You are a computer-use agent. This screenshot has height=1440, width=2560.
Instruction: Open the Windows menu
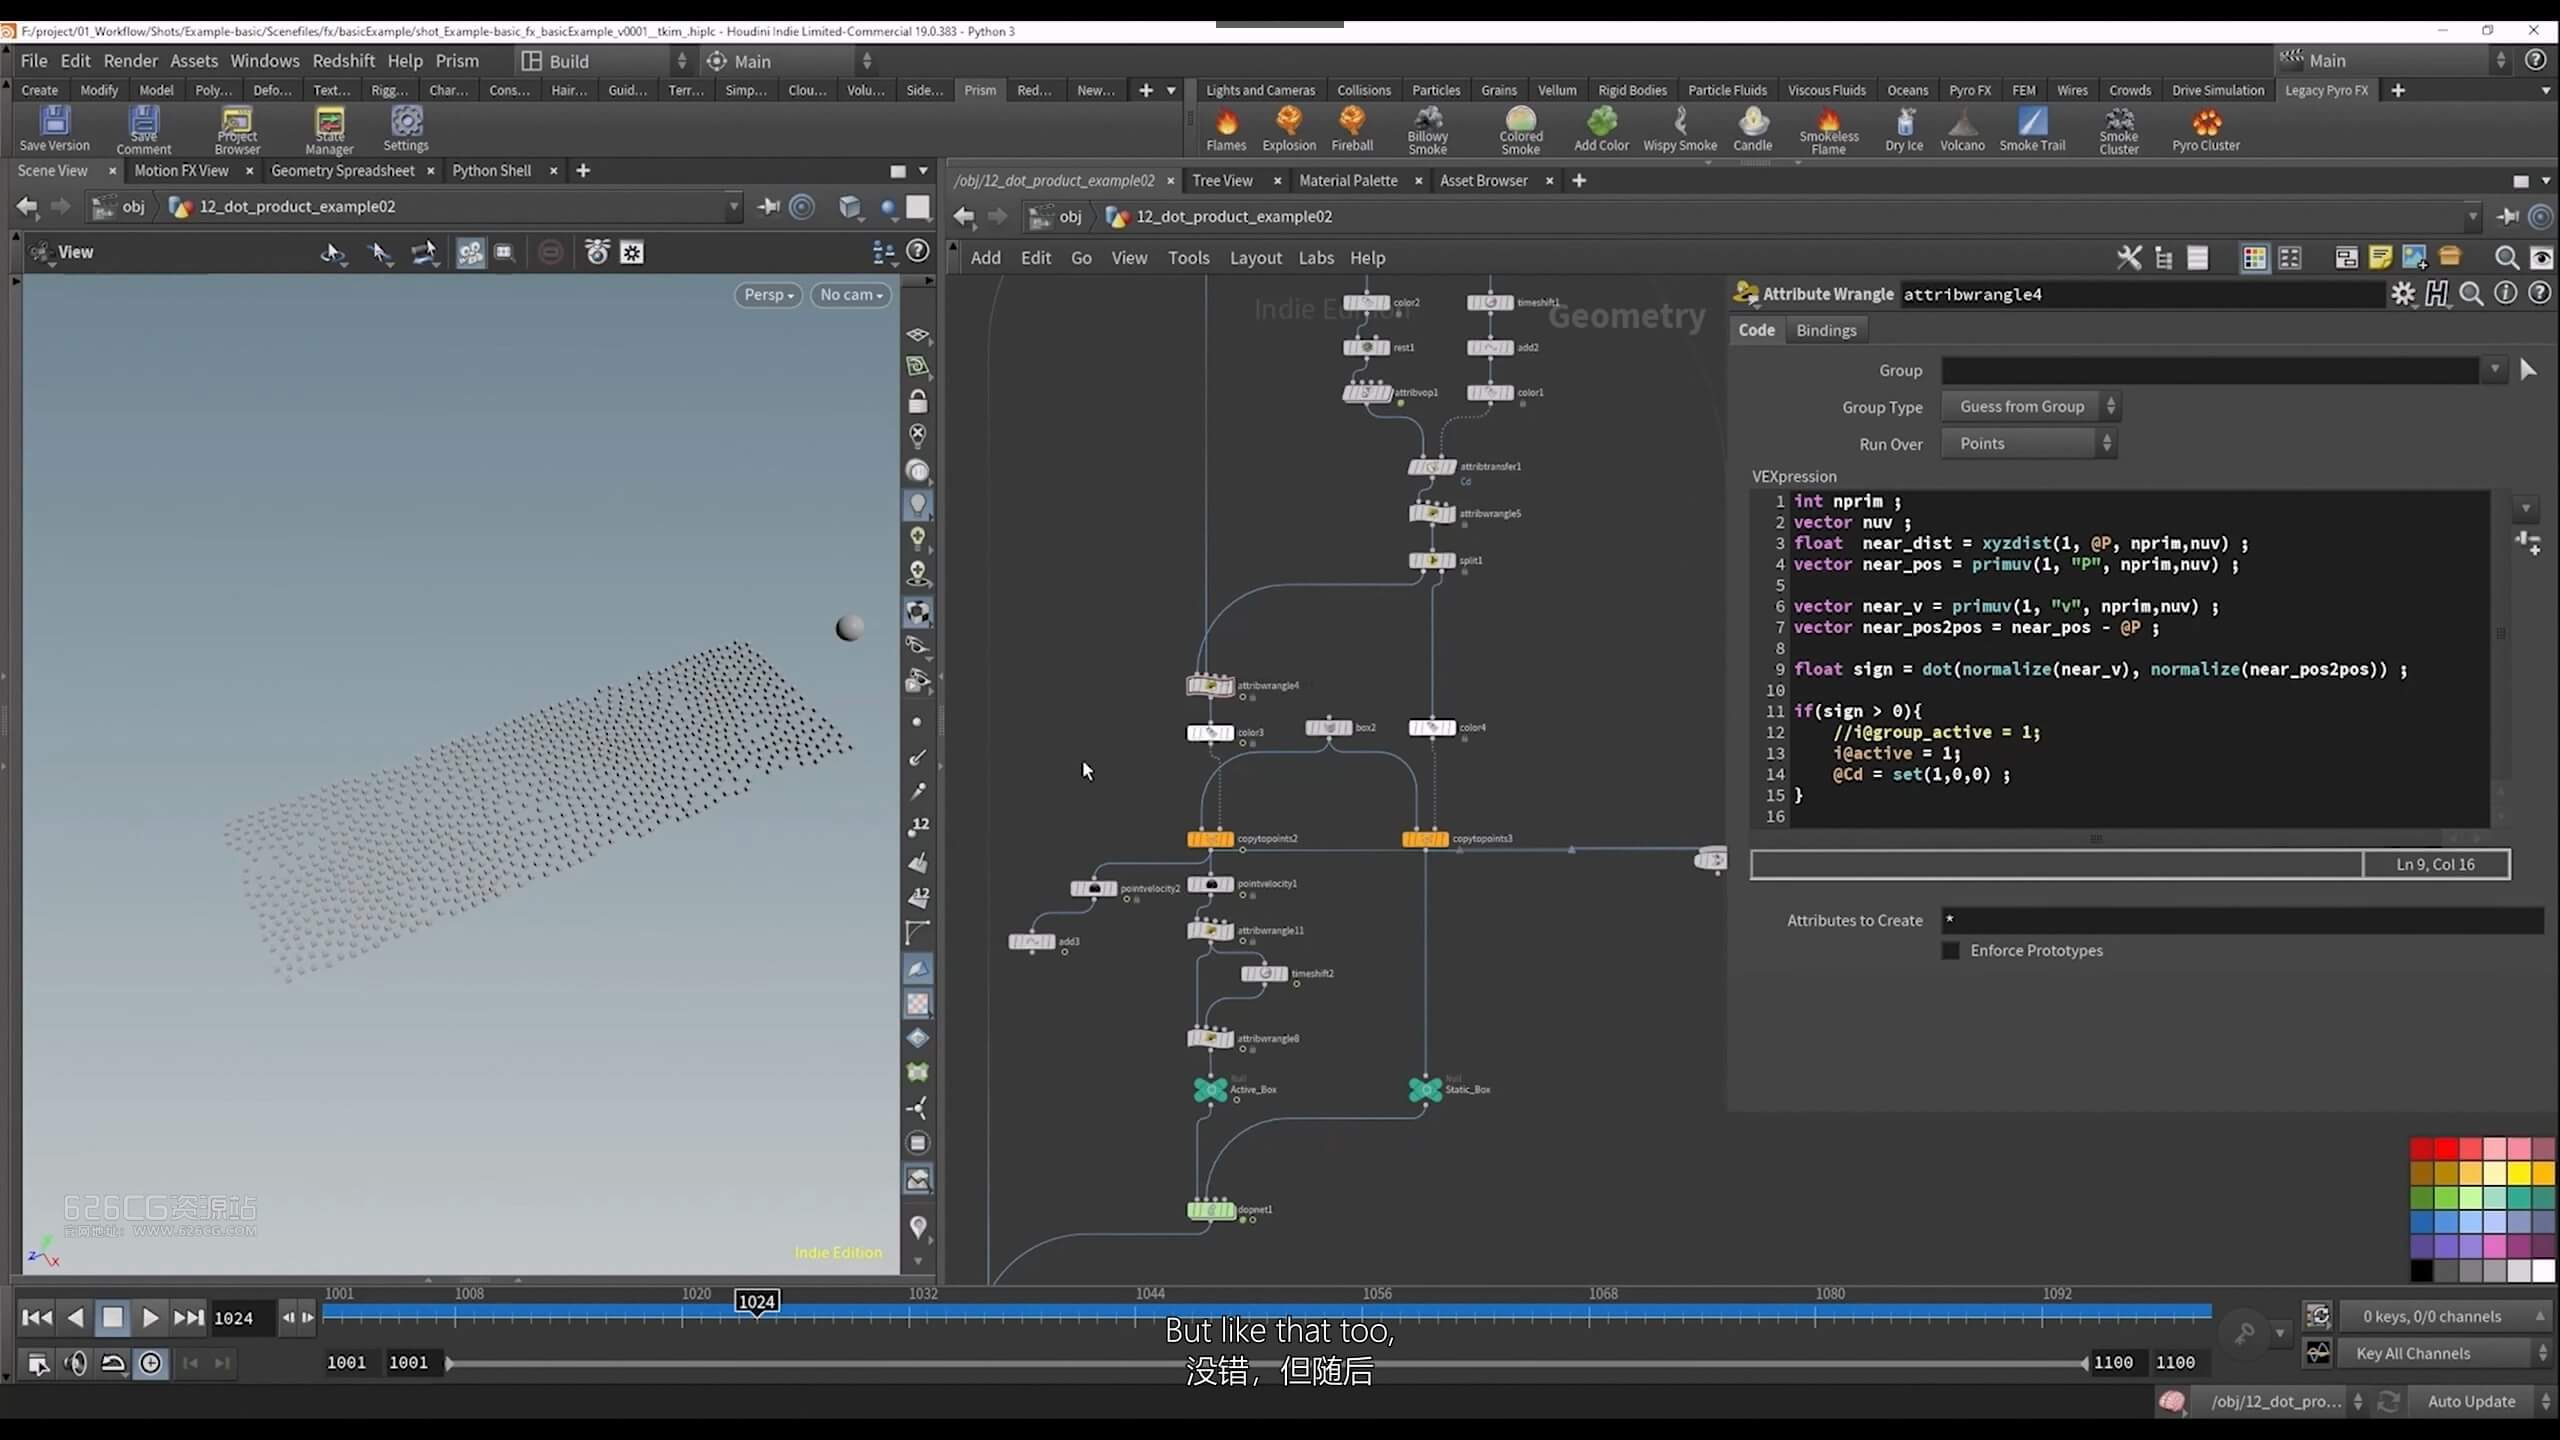(264, 61)
